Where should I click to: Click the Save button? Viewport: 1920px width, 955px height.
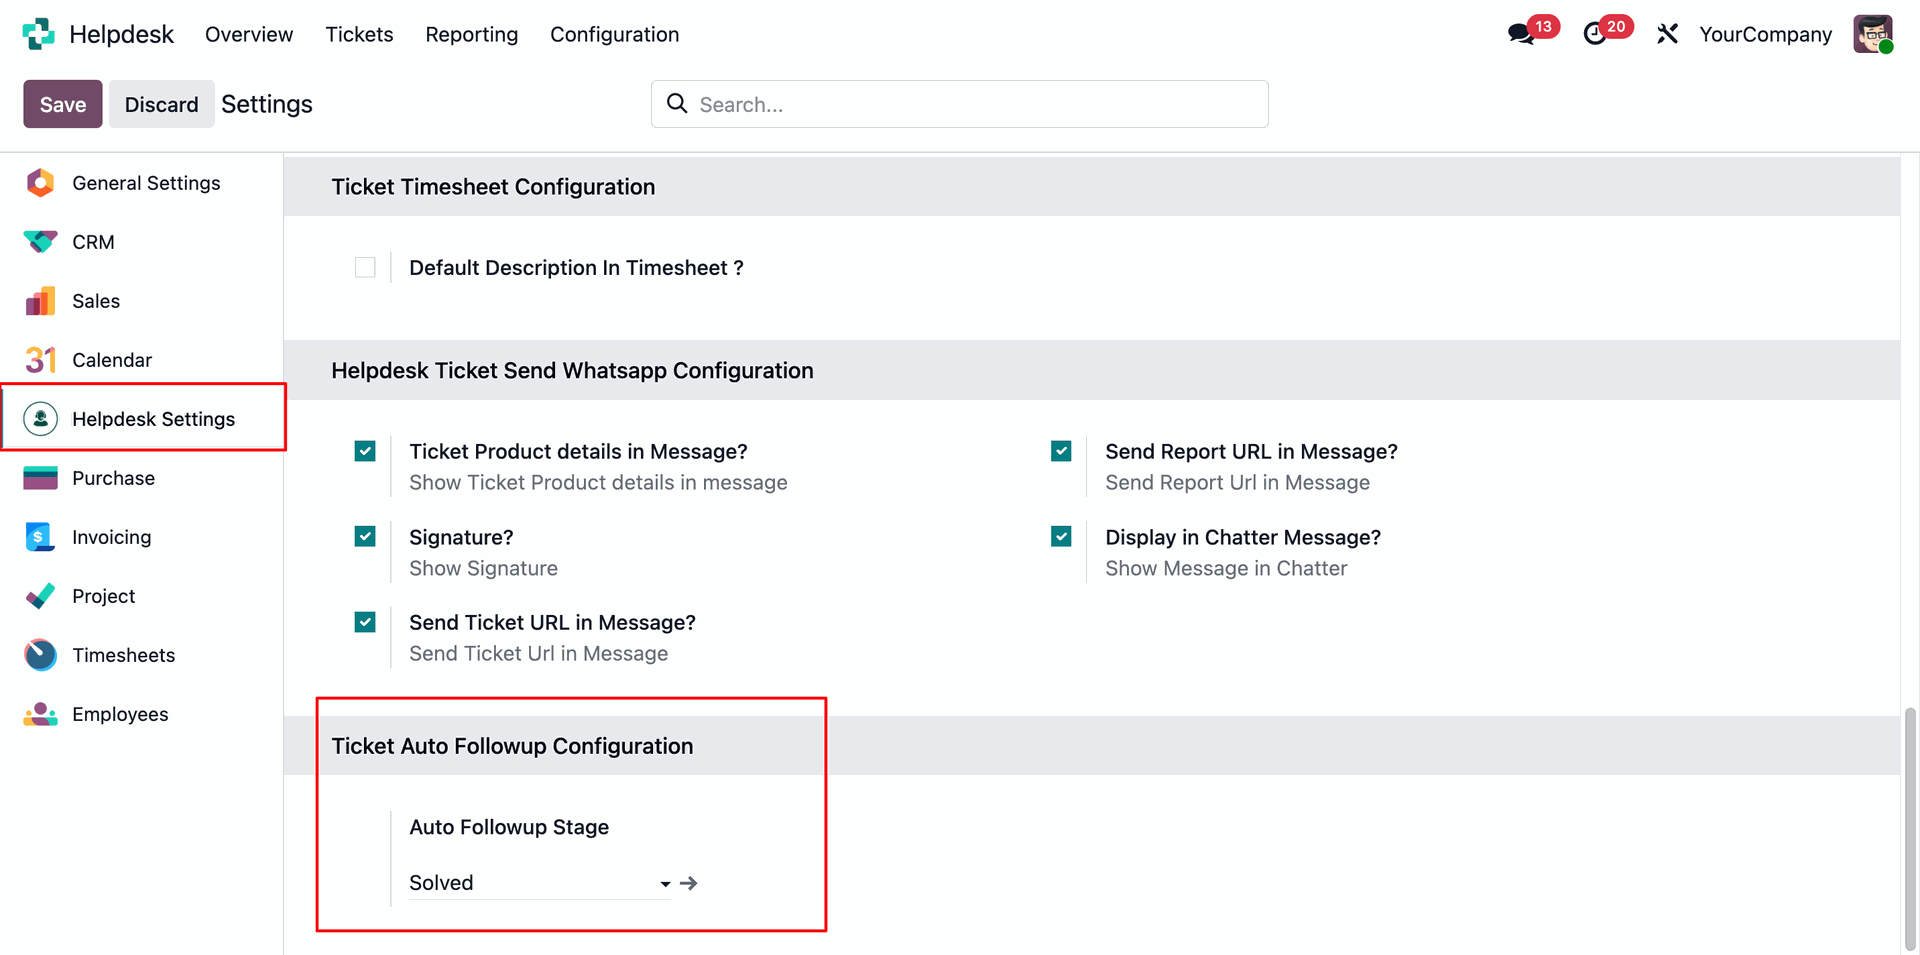[63, 104]
